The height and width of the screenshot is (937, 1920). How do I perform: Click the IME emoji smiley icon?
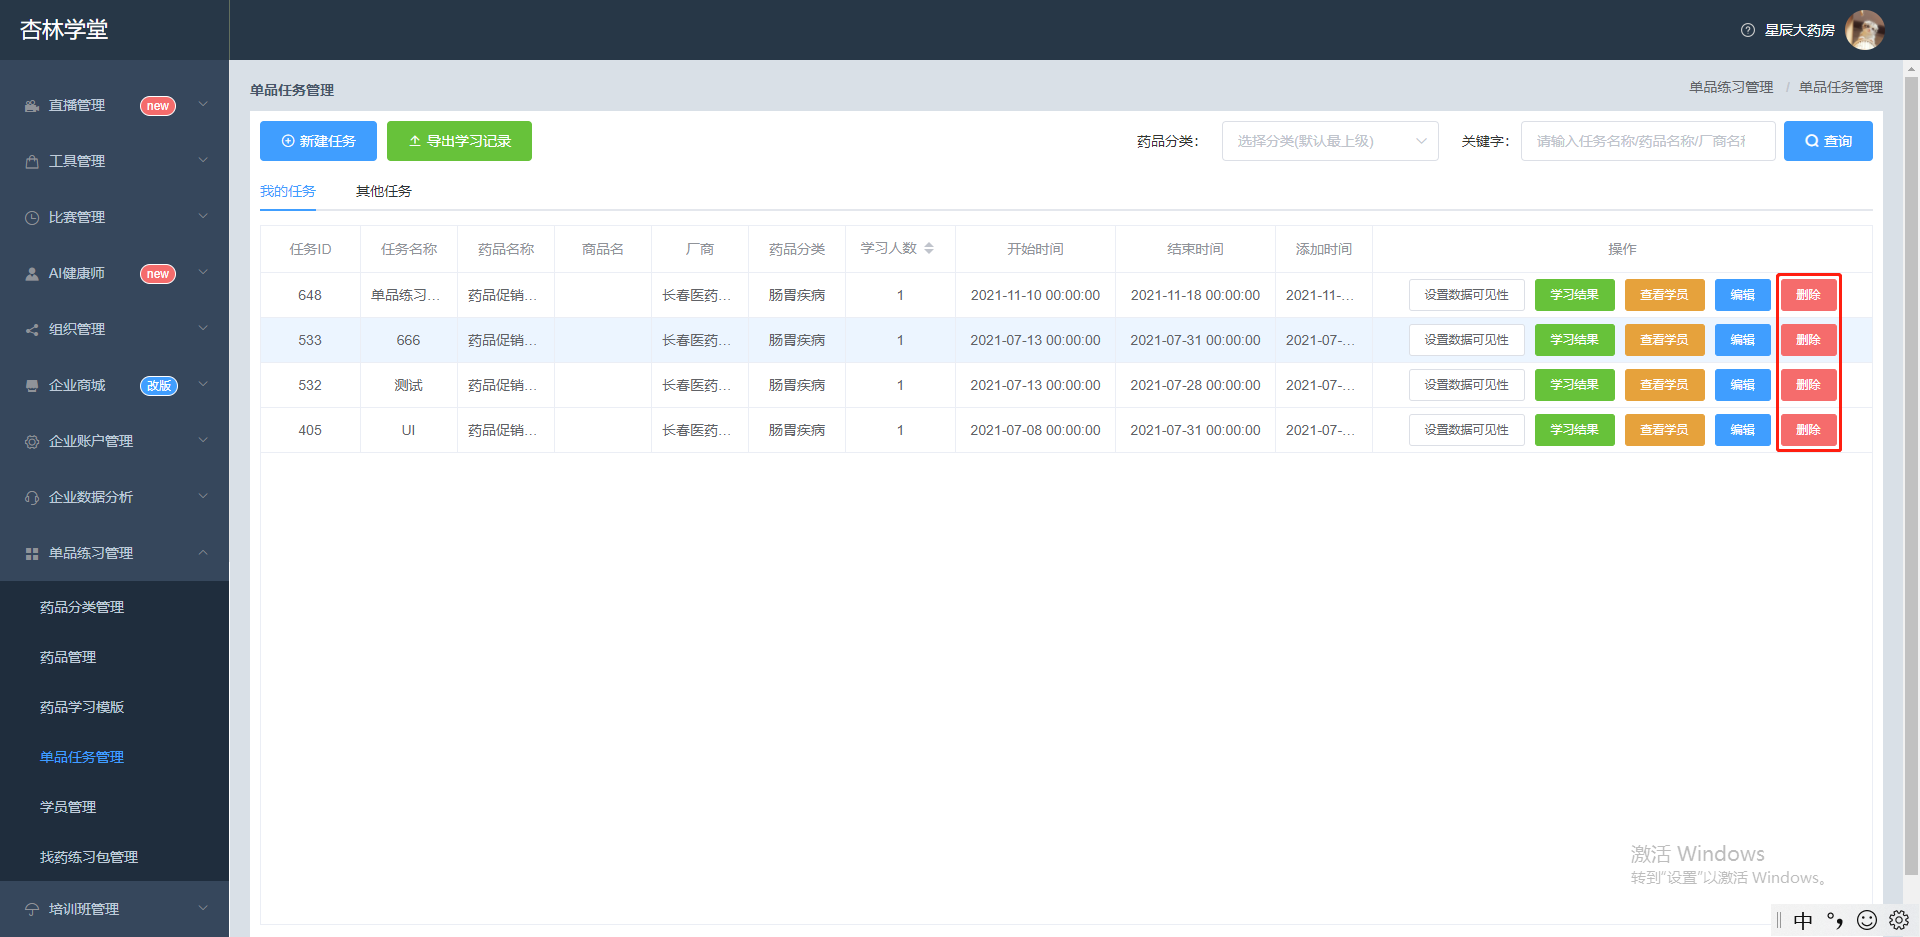1867,920
